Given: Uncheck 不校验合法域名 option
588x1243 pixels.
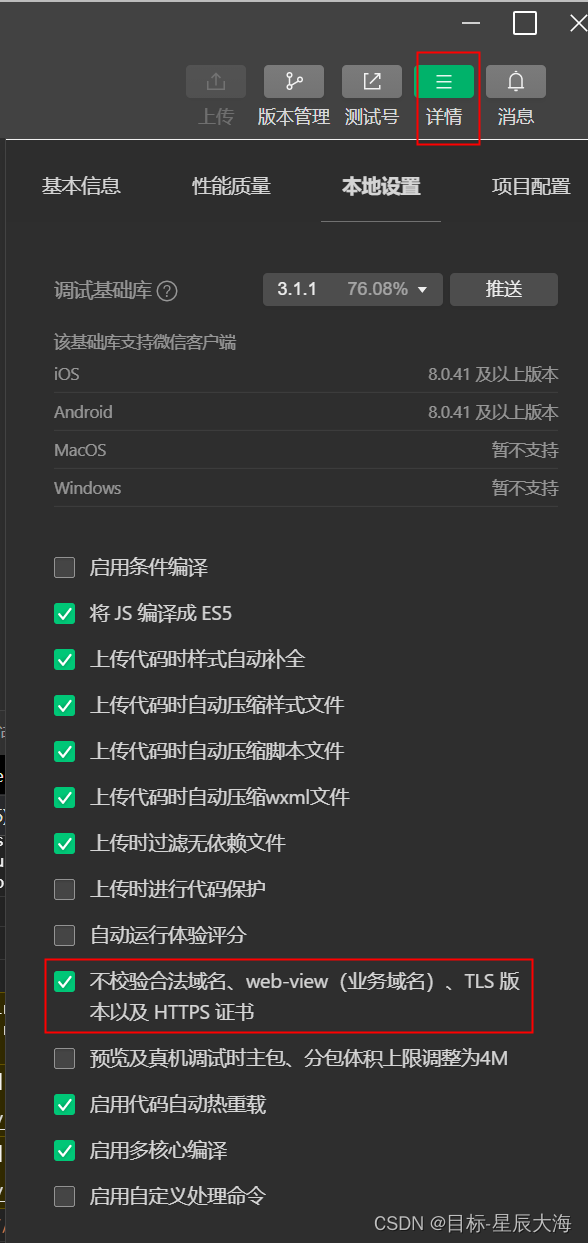Looking at the screenshot, I should (x=64, y=982).
